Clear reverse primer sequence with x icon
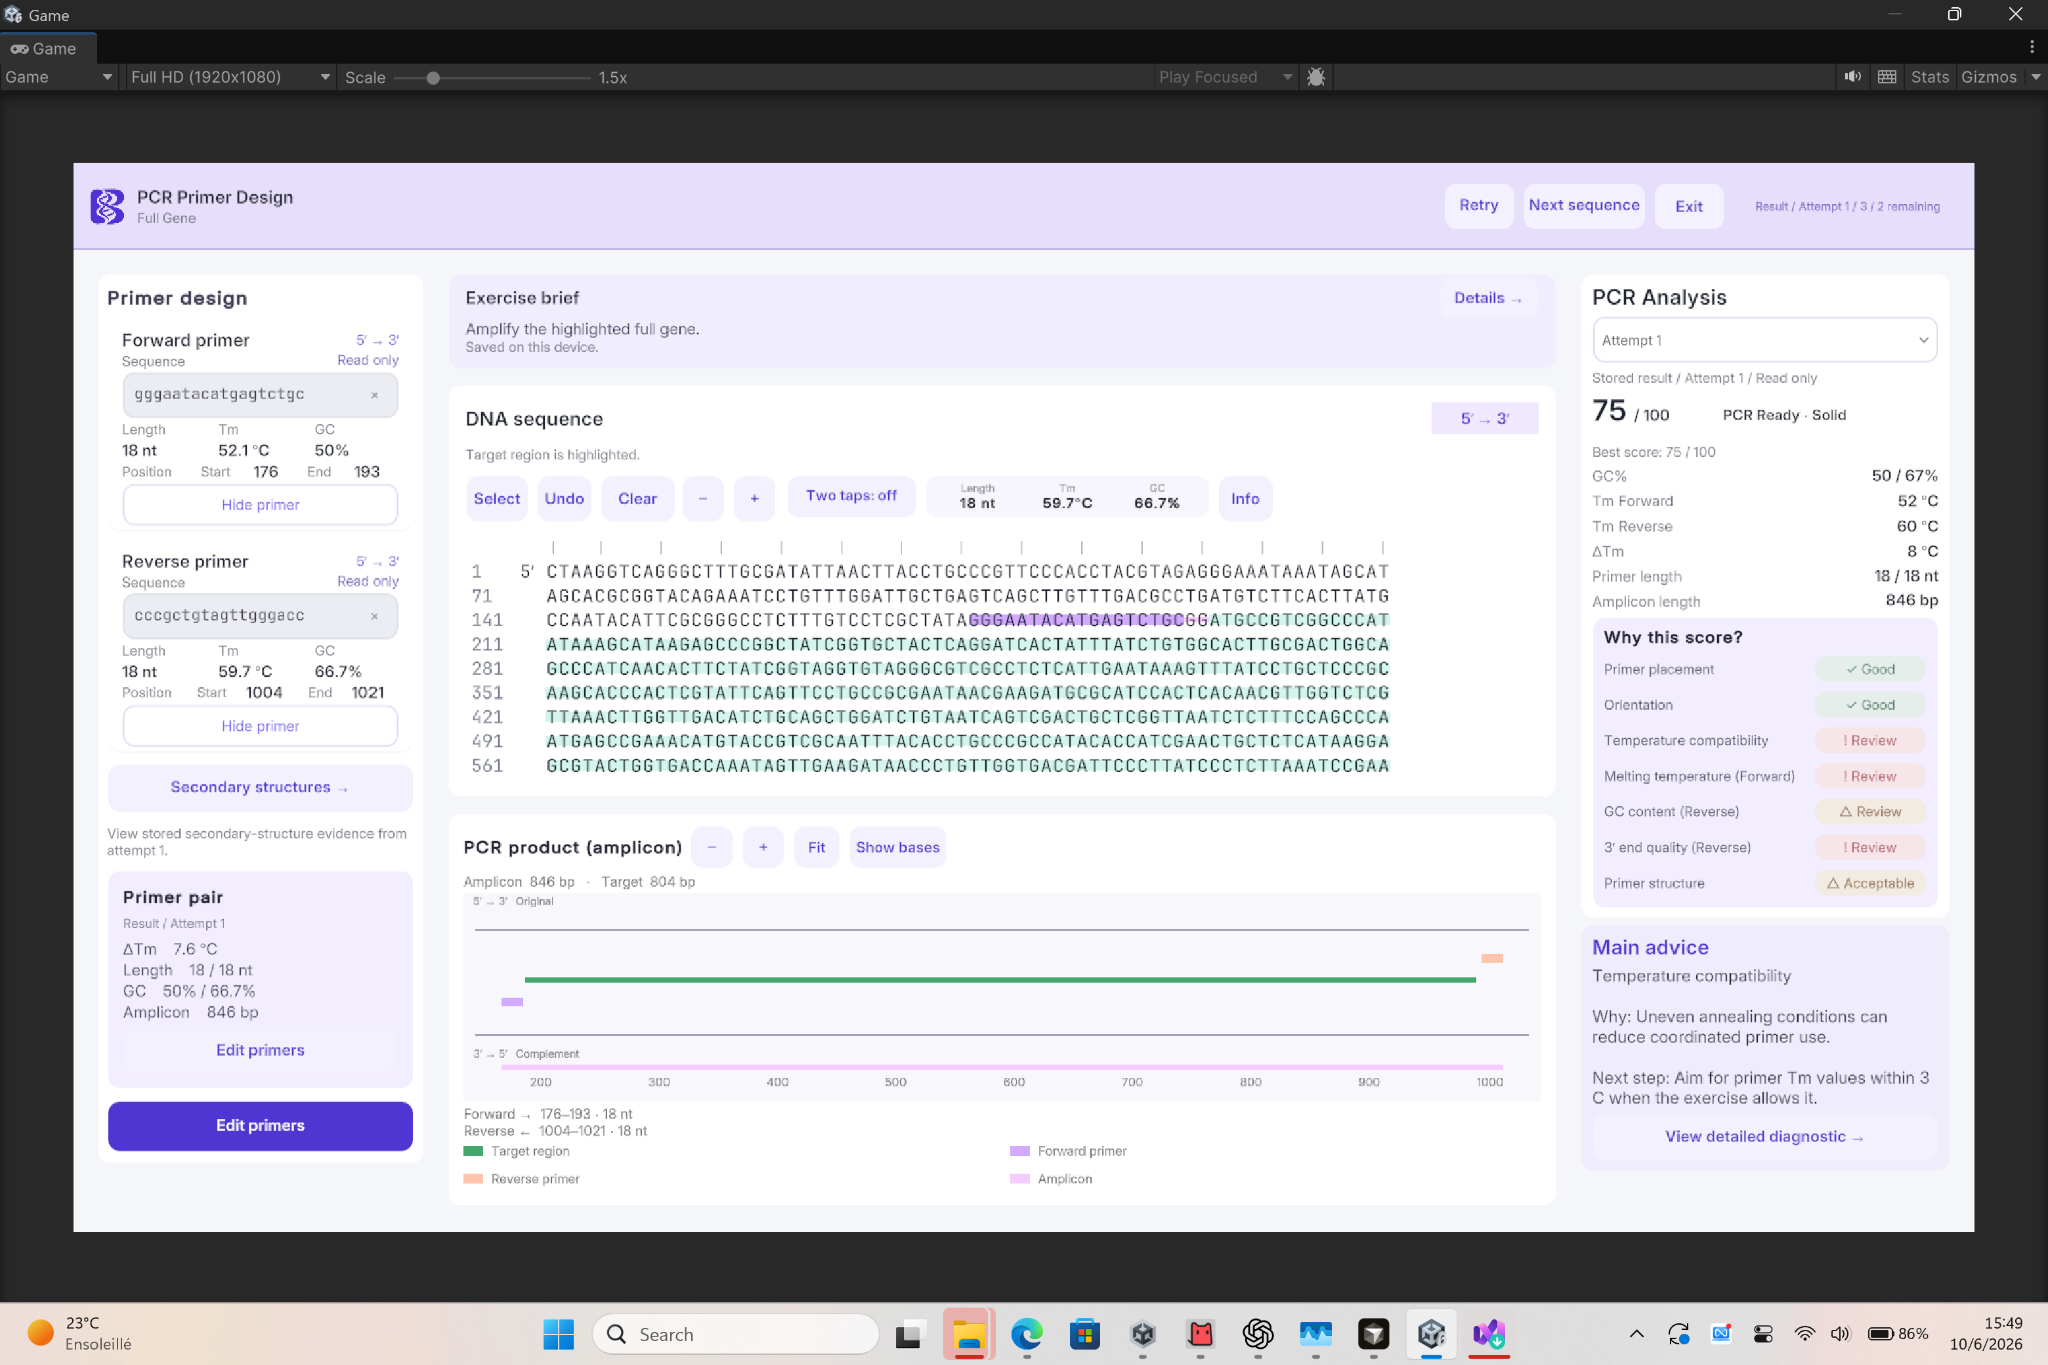This screenshot has height=1365, width=2048. click(x=375, y=616)
